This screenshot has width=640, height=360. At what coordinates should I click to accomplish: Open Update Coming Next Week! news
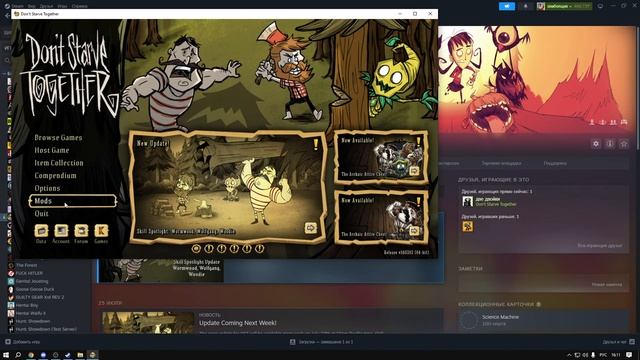pos(238,322)
